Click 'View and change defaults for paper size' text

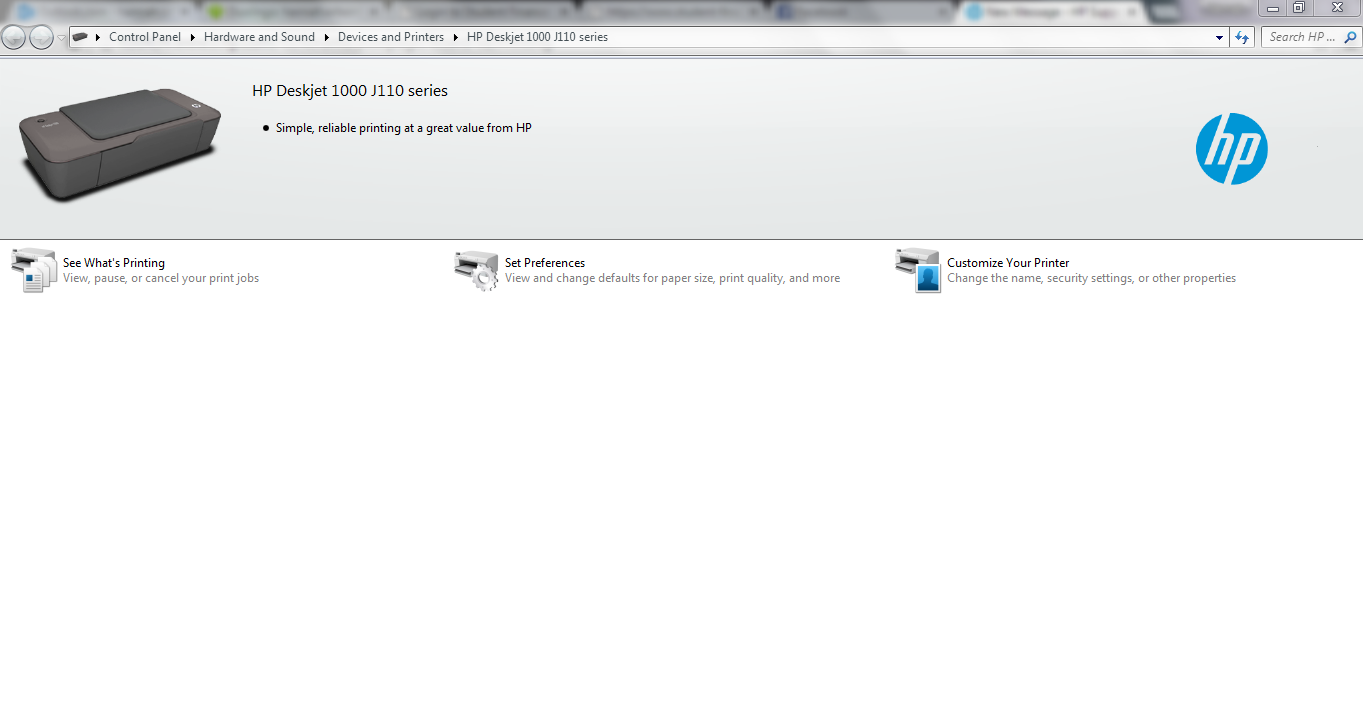coord(672,278)
